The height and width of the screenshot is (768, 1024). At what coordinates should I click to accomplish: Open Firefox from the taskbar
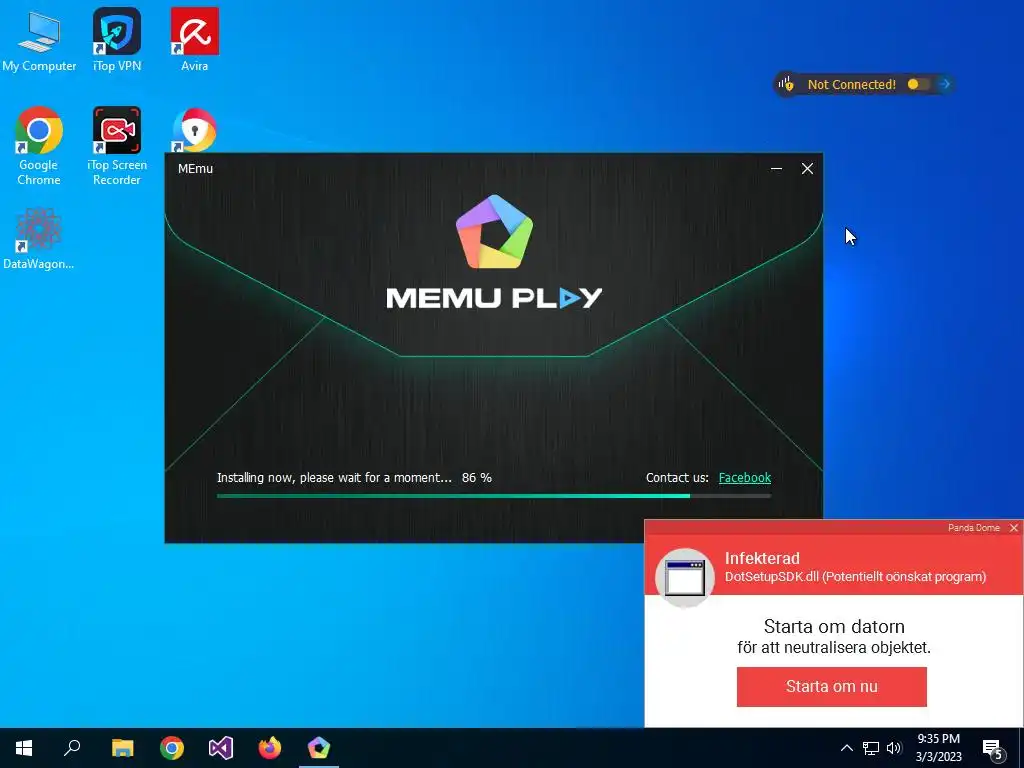[x=270, y=748]
